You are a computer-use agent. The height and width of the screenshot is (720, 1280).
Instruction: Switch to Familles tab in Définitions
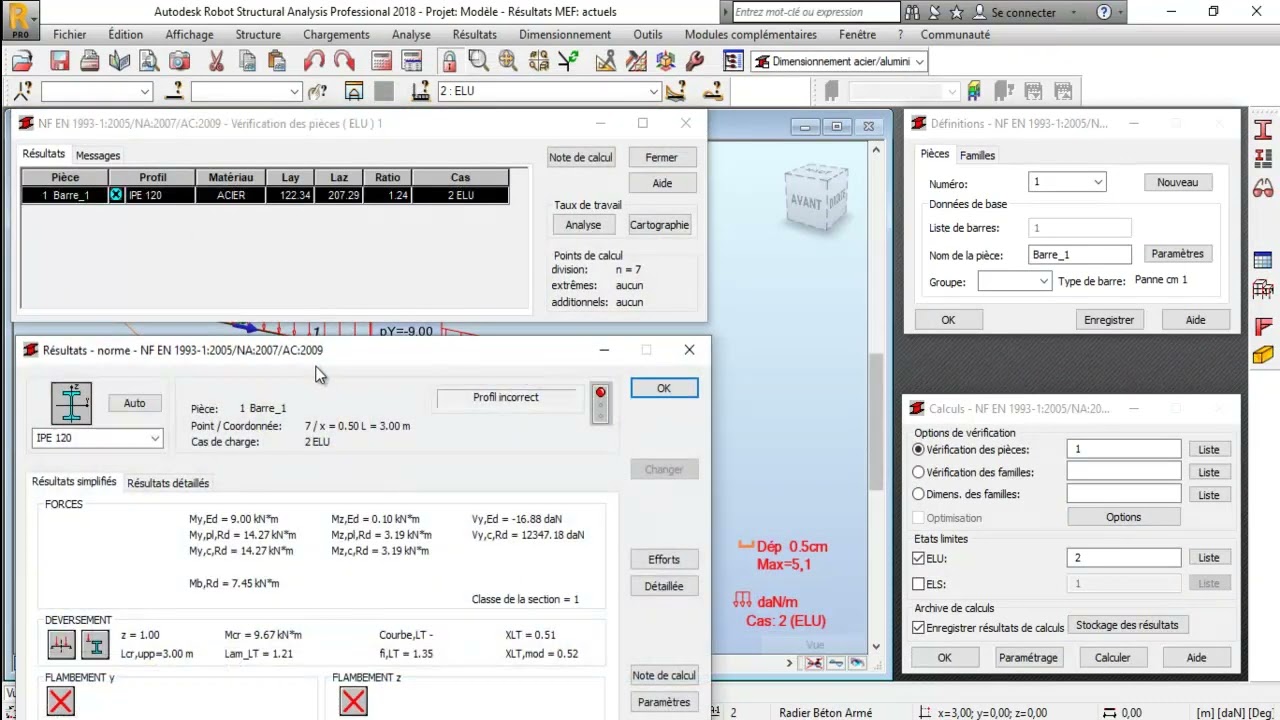[977, 155]
